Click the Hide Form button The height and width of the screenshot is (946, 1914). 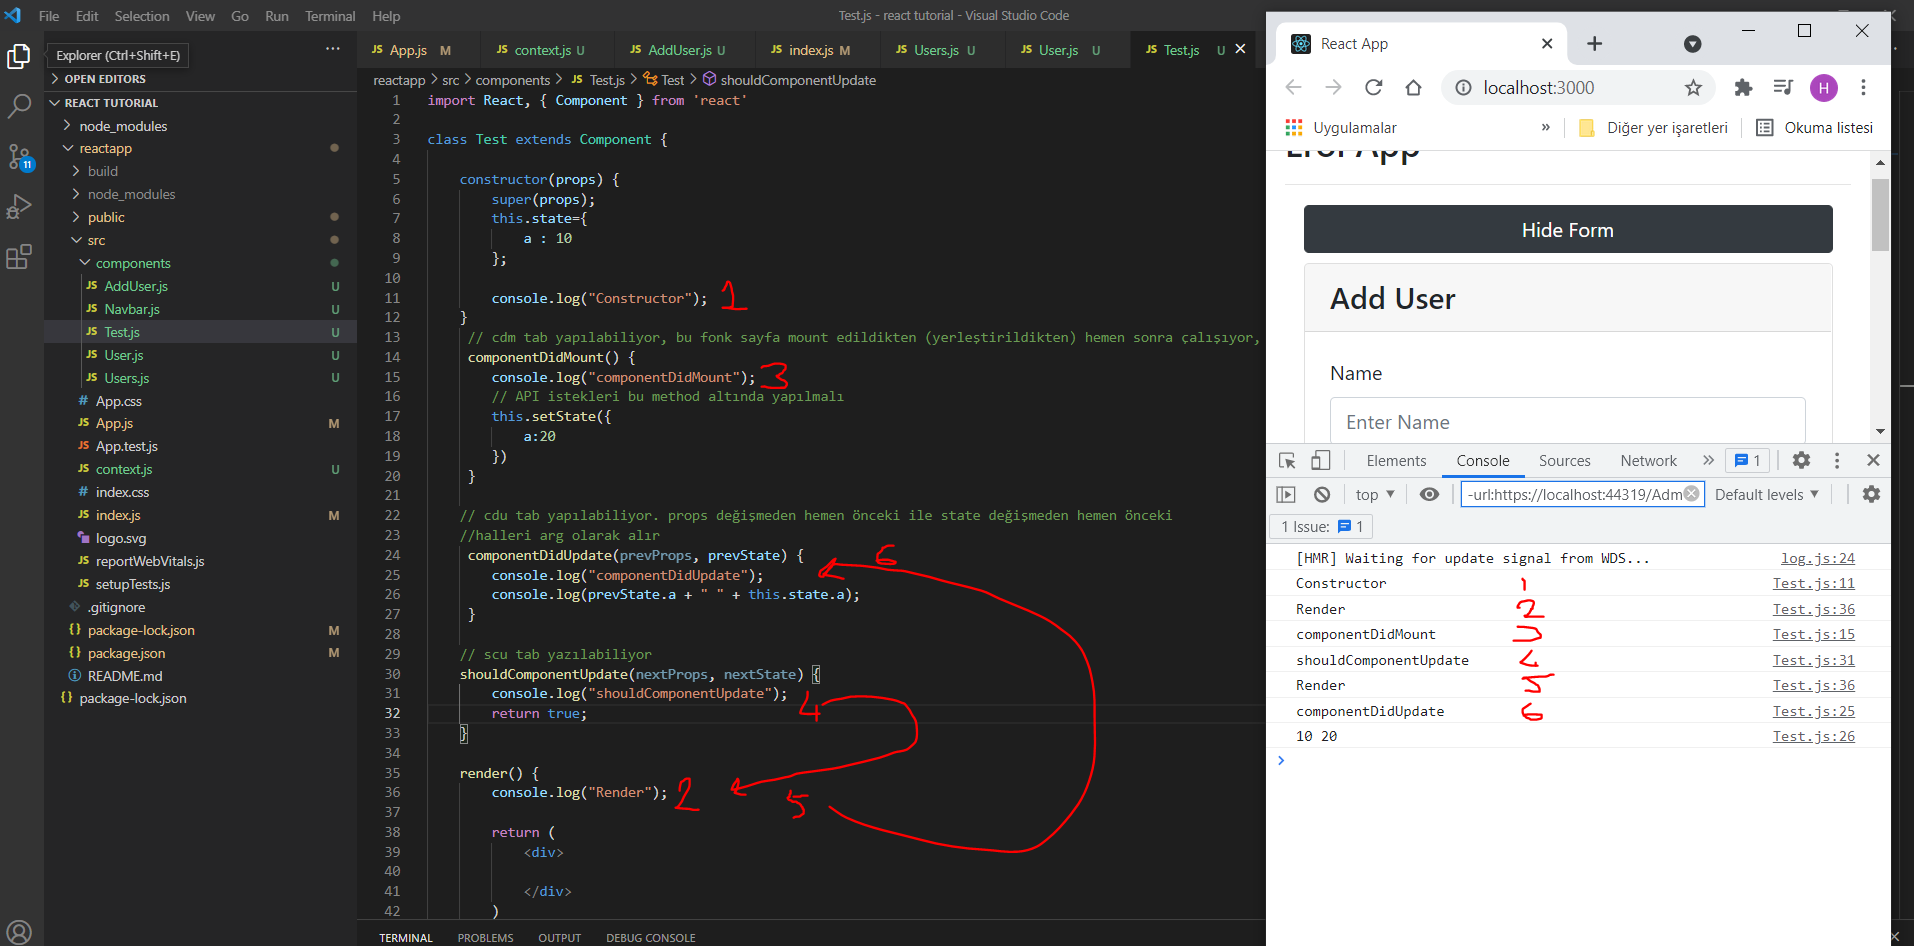[1567, 230]
